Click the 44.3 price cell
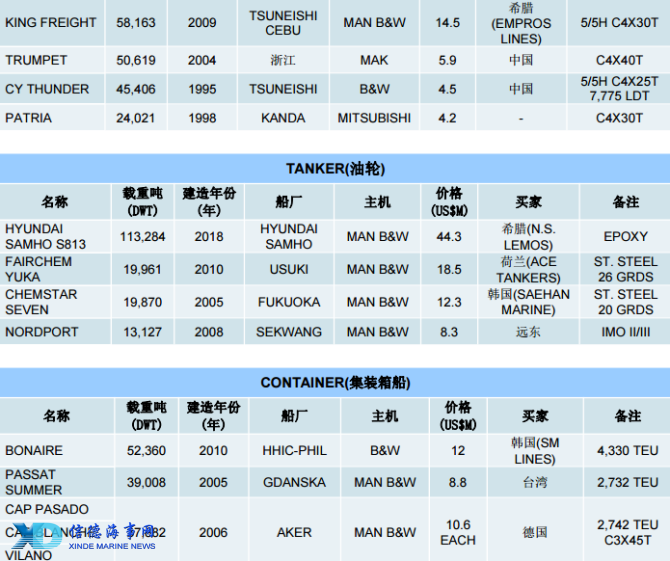Image resolution: width=670 pixels, height=561 pixels. pyautogui.click(x=449, y=236)
